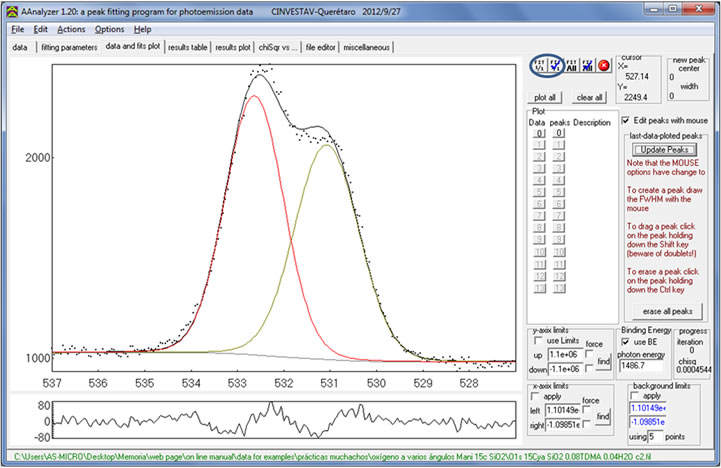Open the Options menu

coord(110,29)
